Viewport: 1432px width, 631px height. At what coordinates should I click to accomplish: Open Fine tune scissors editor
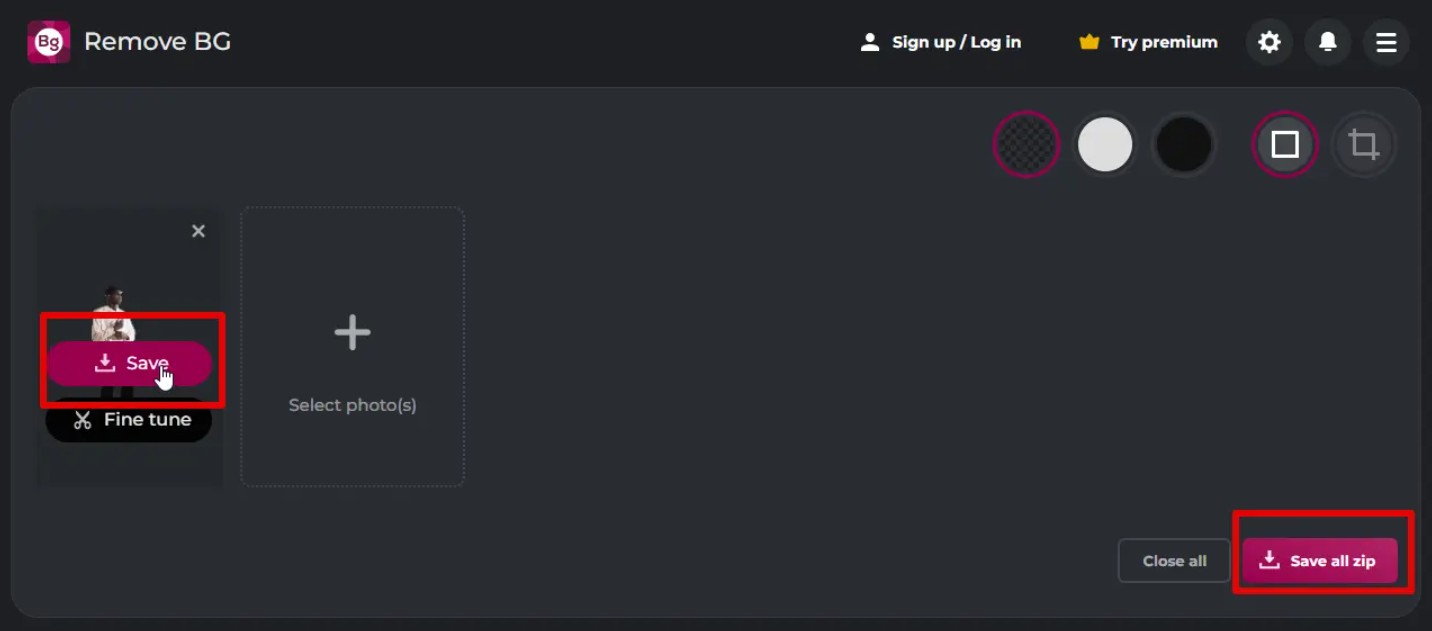(129, 420)
